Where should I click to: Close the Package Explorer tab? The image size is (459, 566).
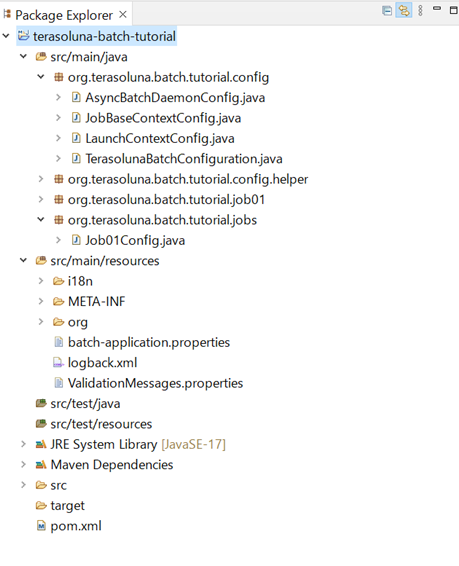(123, 15)
